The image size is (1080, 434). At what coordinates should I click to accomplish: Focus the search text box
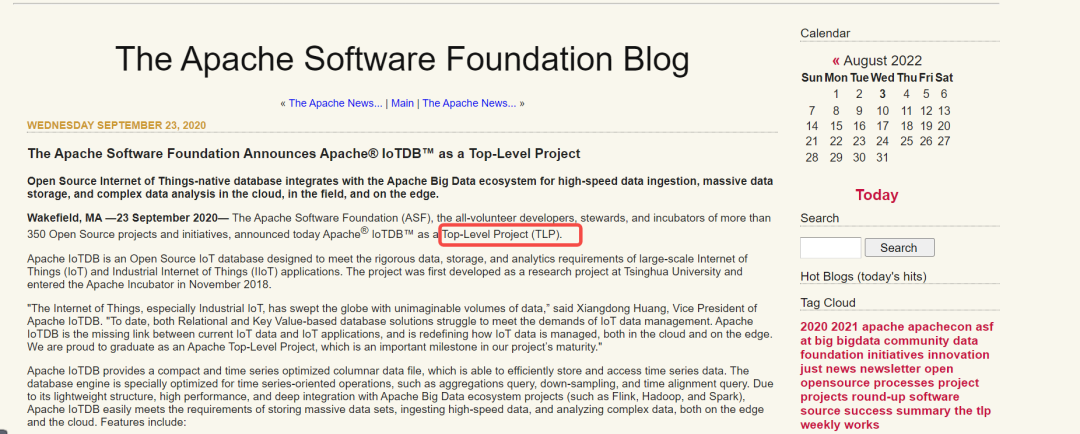click(x=831, y=247)
